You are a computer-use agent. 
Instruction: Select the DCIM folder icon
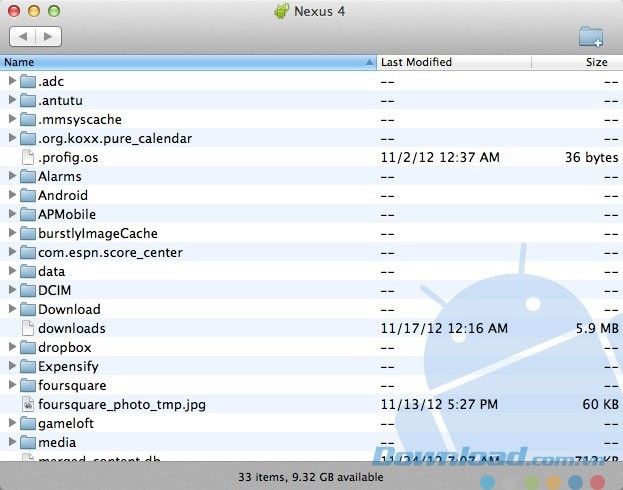[27, 290]
